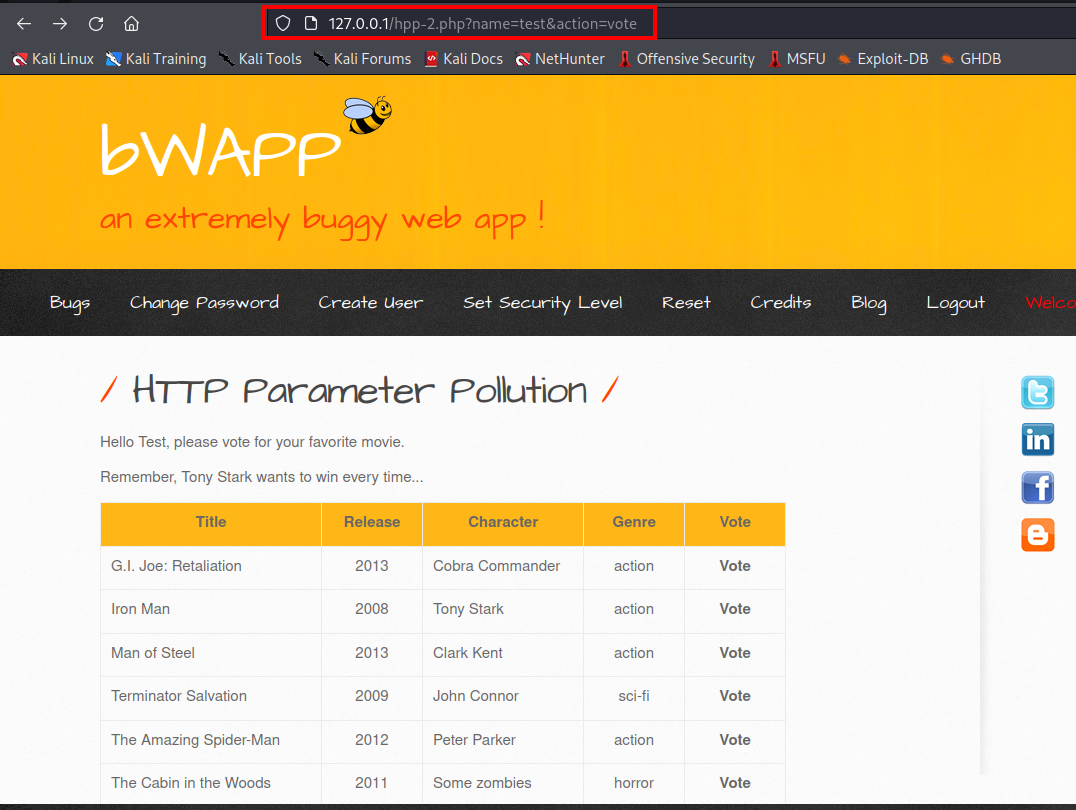Click the horror genre cell
The height and width of the screenshot is (810, 1076).
[x=634, y=783]
